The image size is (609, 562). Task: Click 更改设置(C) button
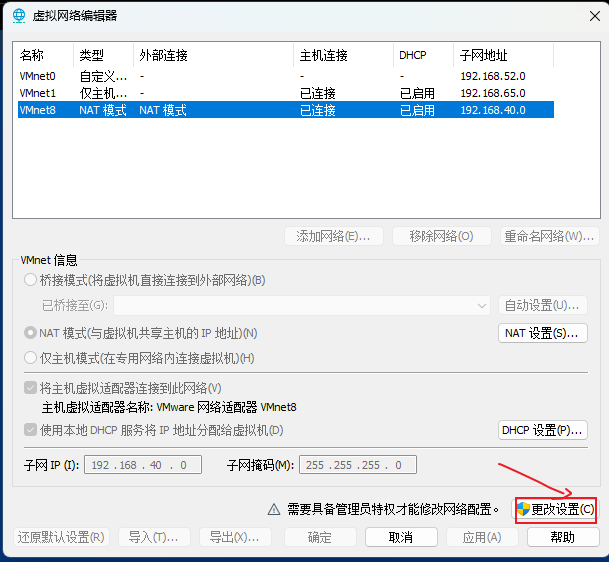click(556, 509)
